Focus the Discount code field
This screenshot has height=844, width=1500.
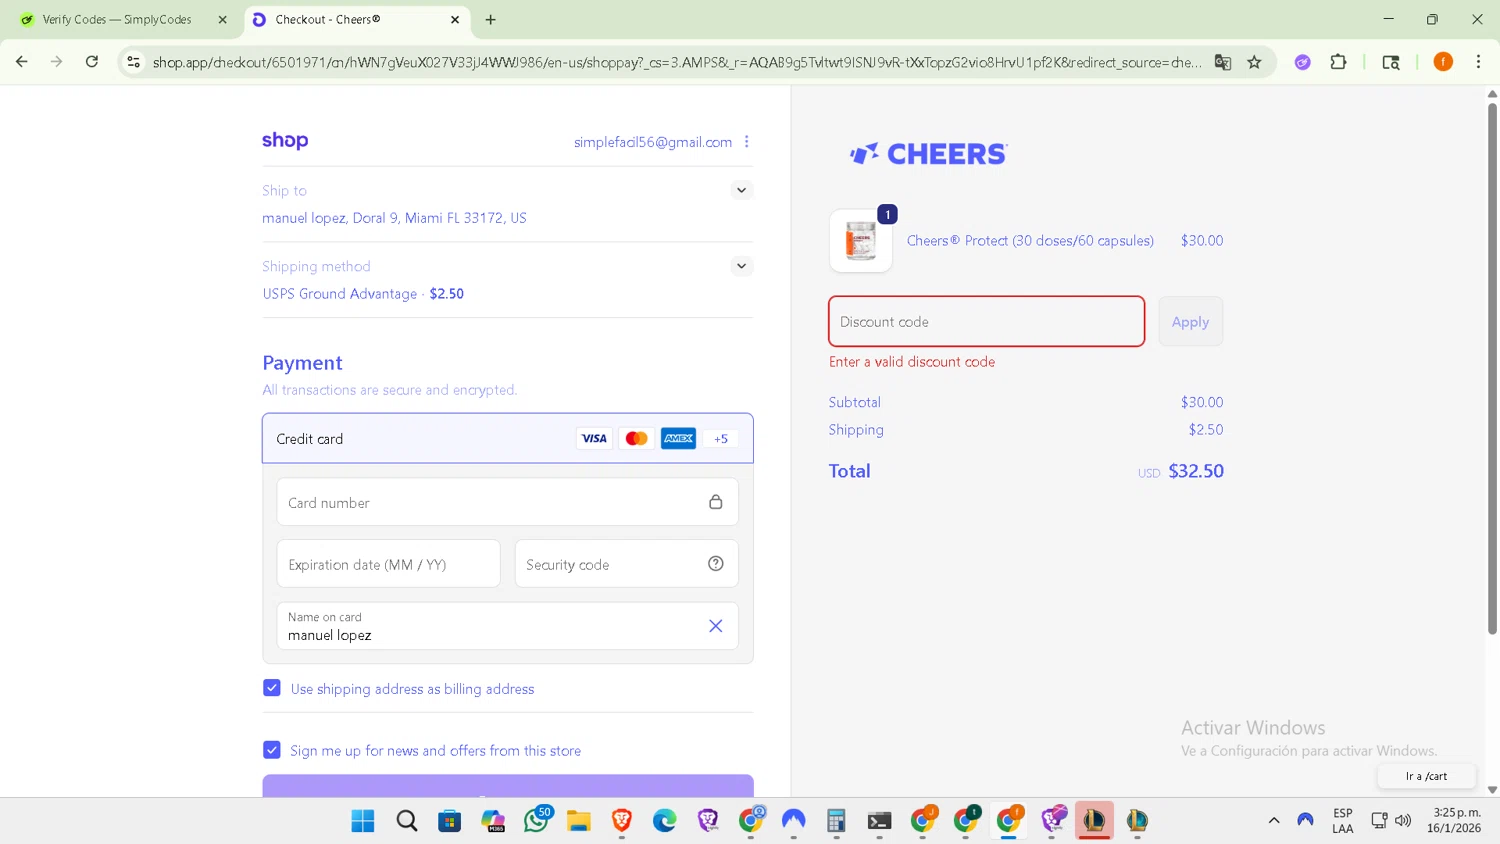[x=986, y=322]
